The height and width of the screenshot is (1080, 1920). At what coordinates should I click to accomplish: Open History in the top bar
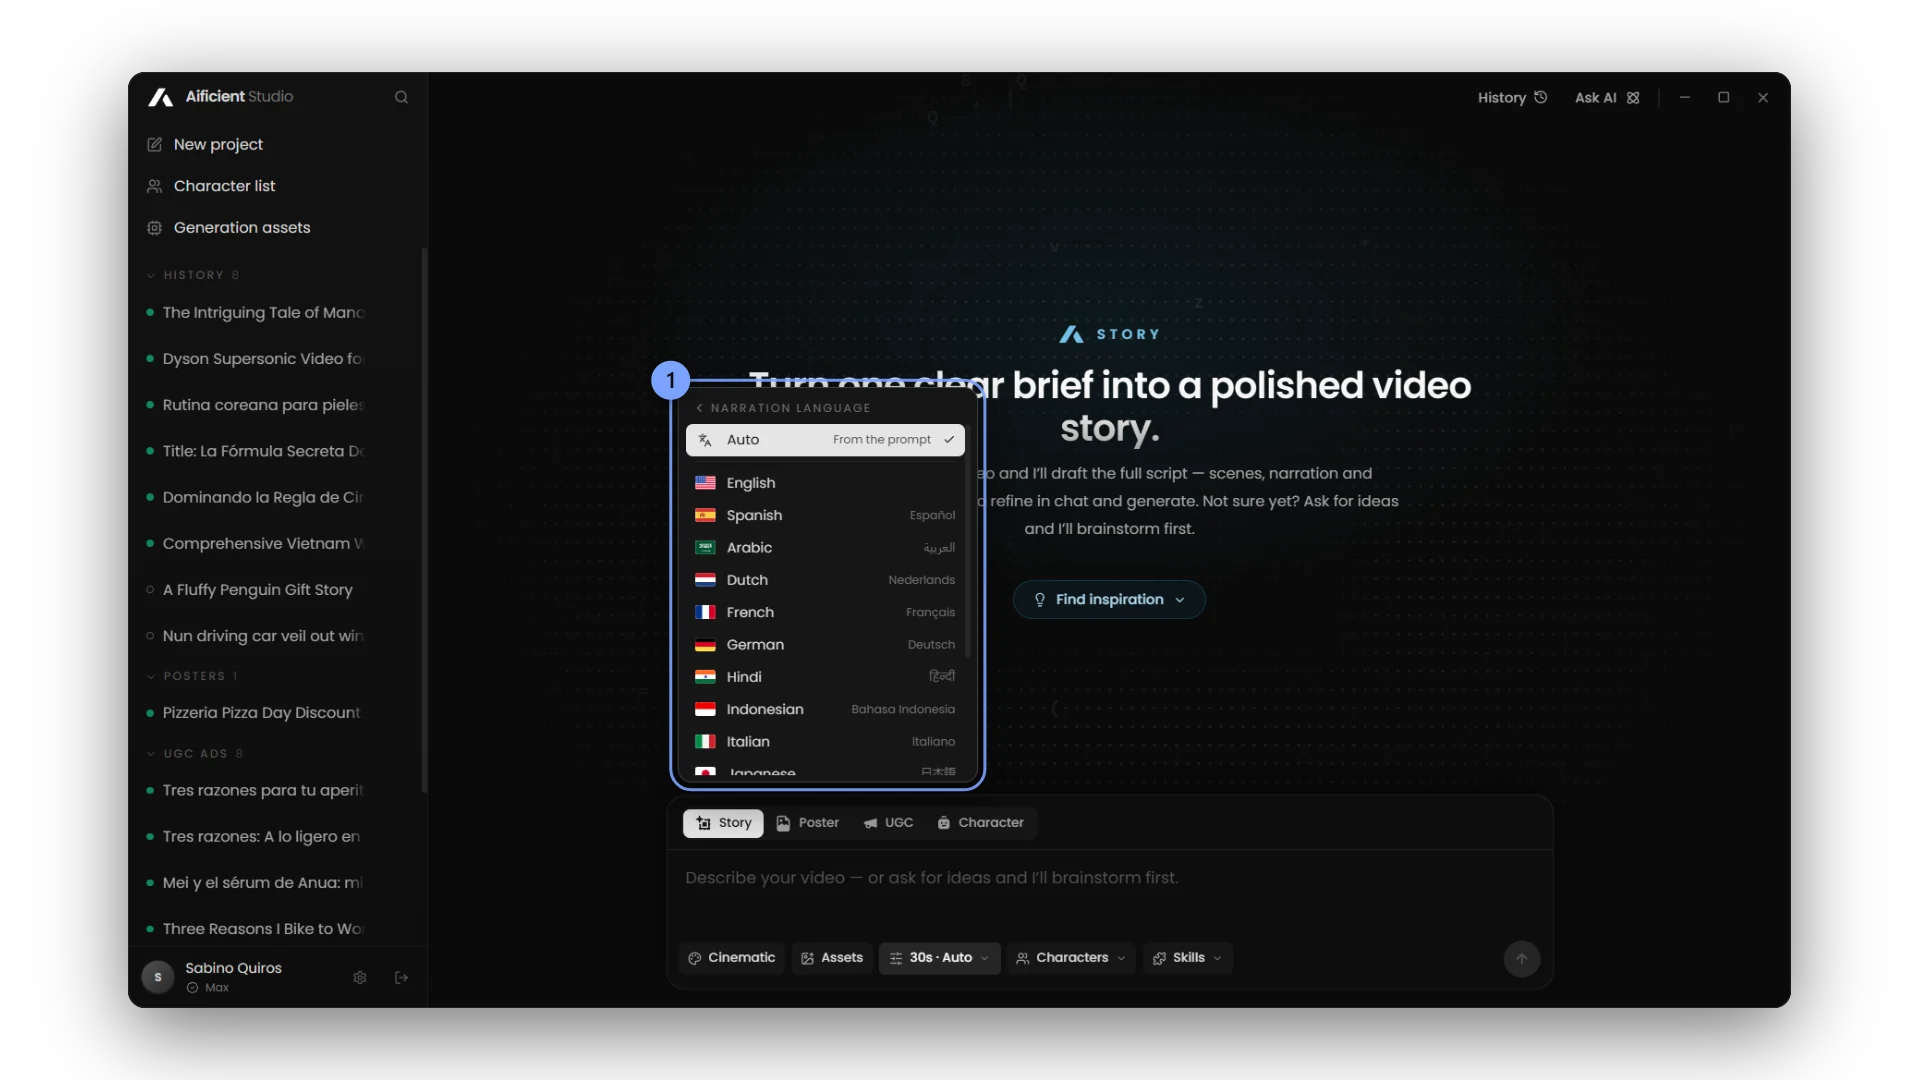point(1512,98)
